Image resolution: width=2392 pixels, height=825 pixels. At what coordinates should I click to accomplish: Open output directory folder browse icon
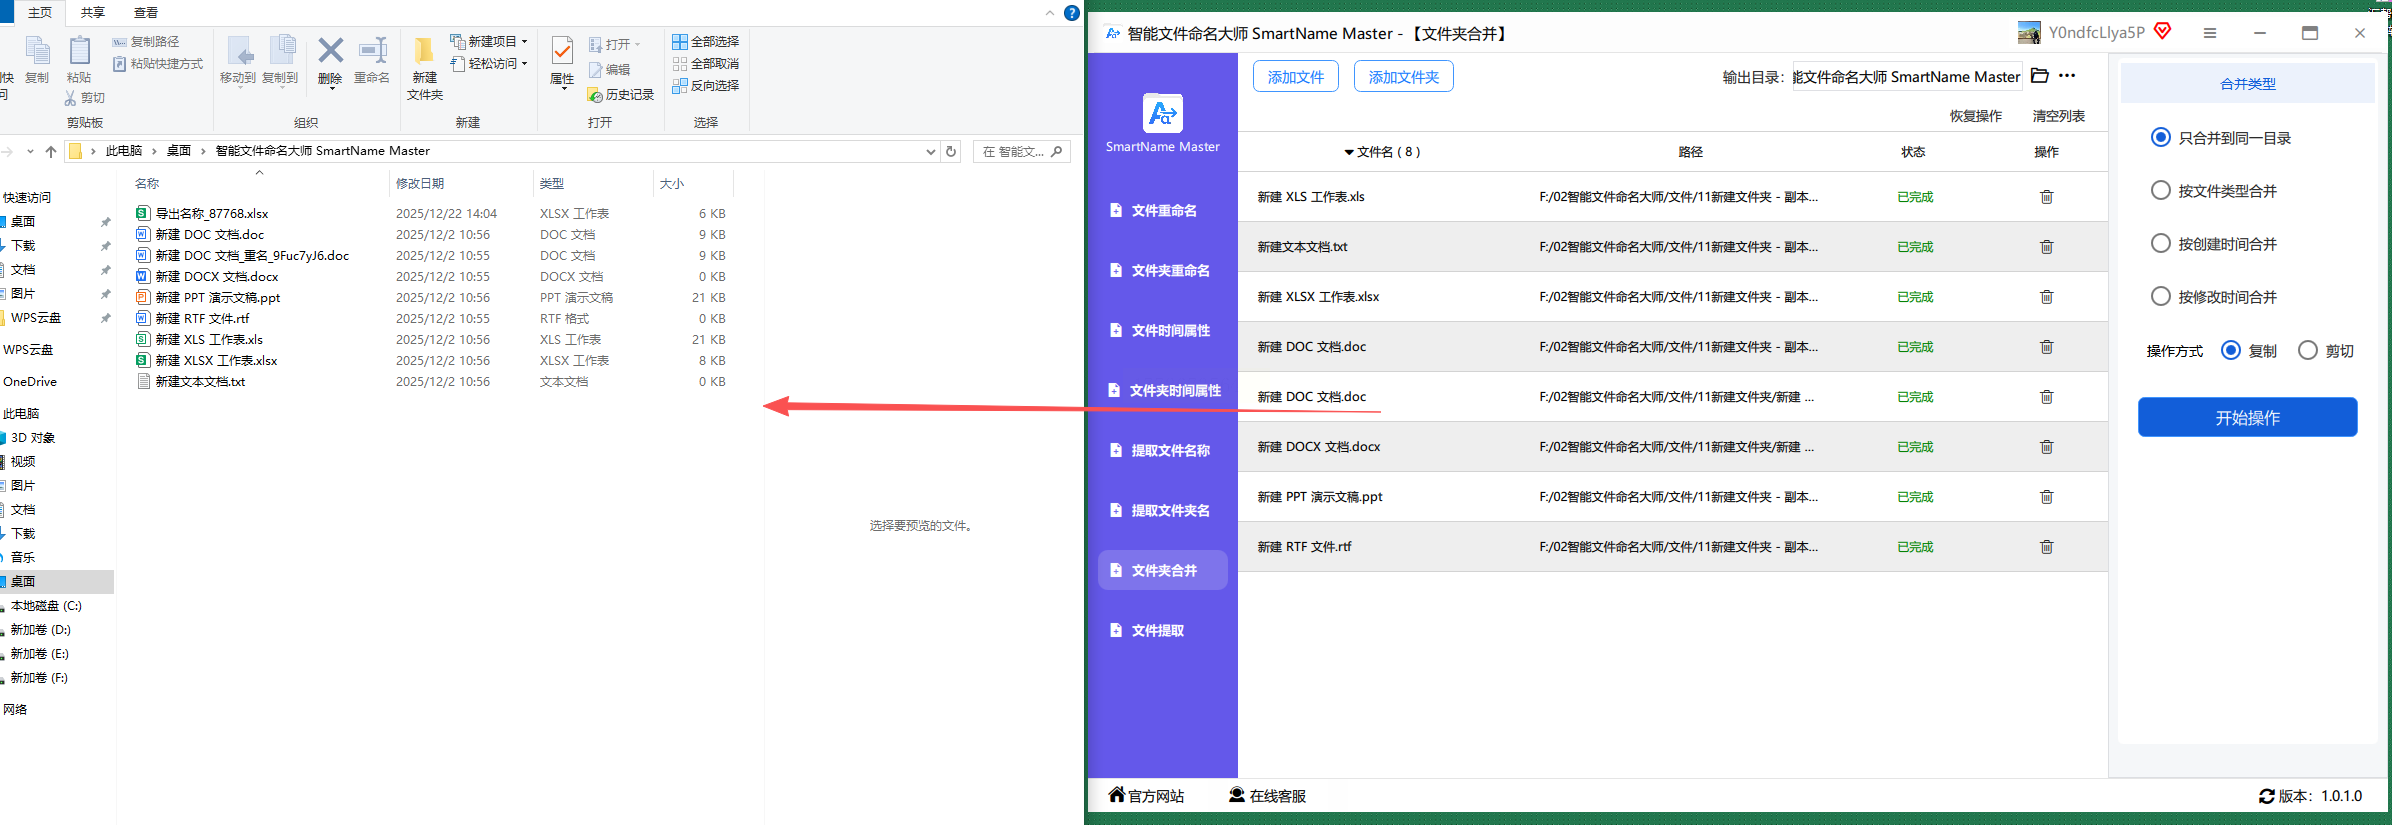[2040, 76]
